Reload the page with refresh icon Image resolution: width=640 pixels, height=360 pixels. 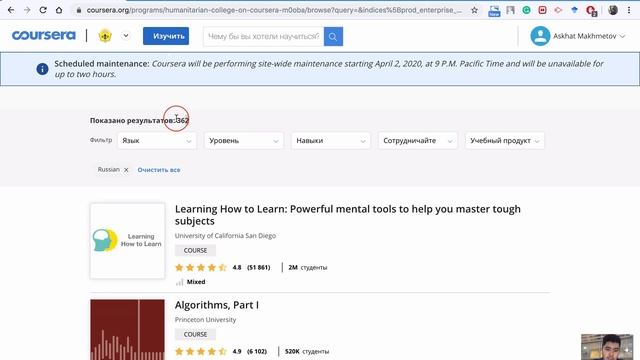click(43, 10)
